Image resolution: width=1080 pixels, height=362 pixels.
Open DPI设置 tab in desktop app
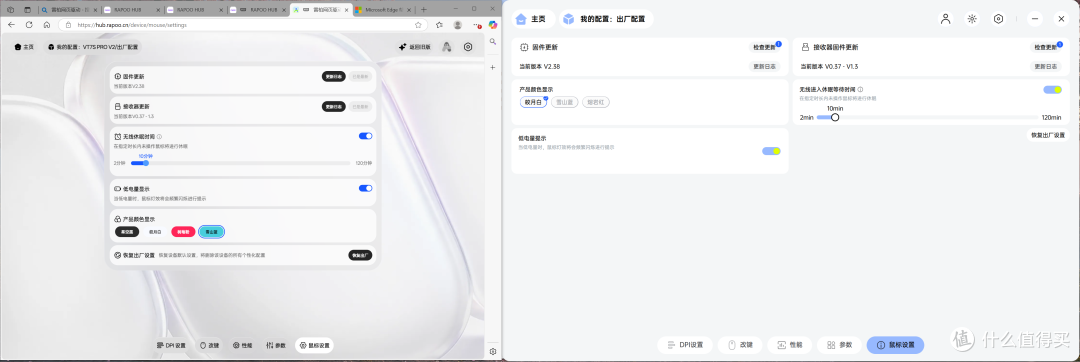685,345
